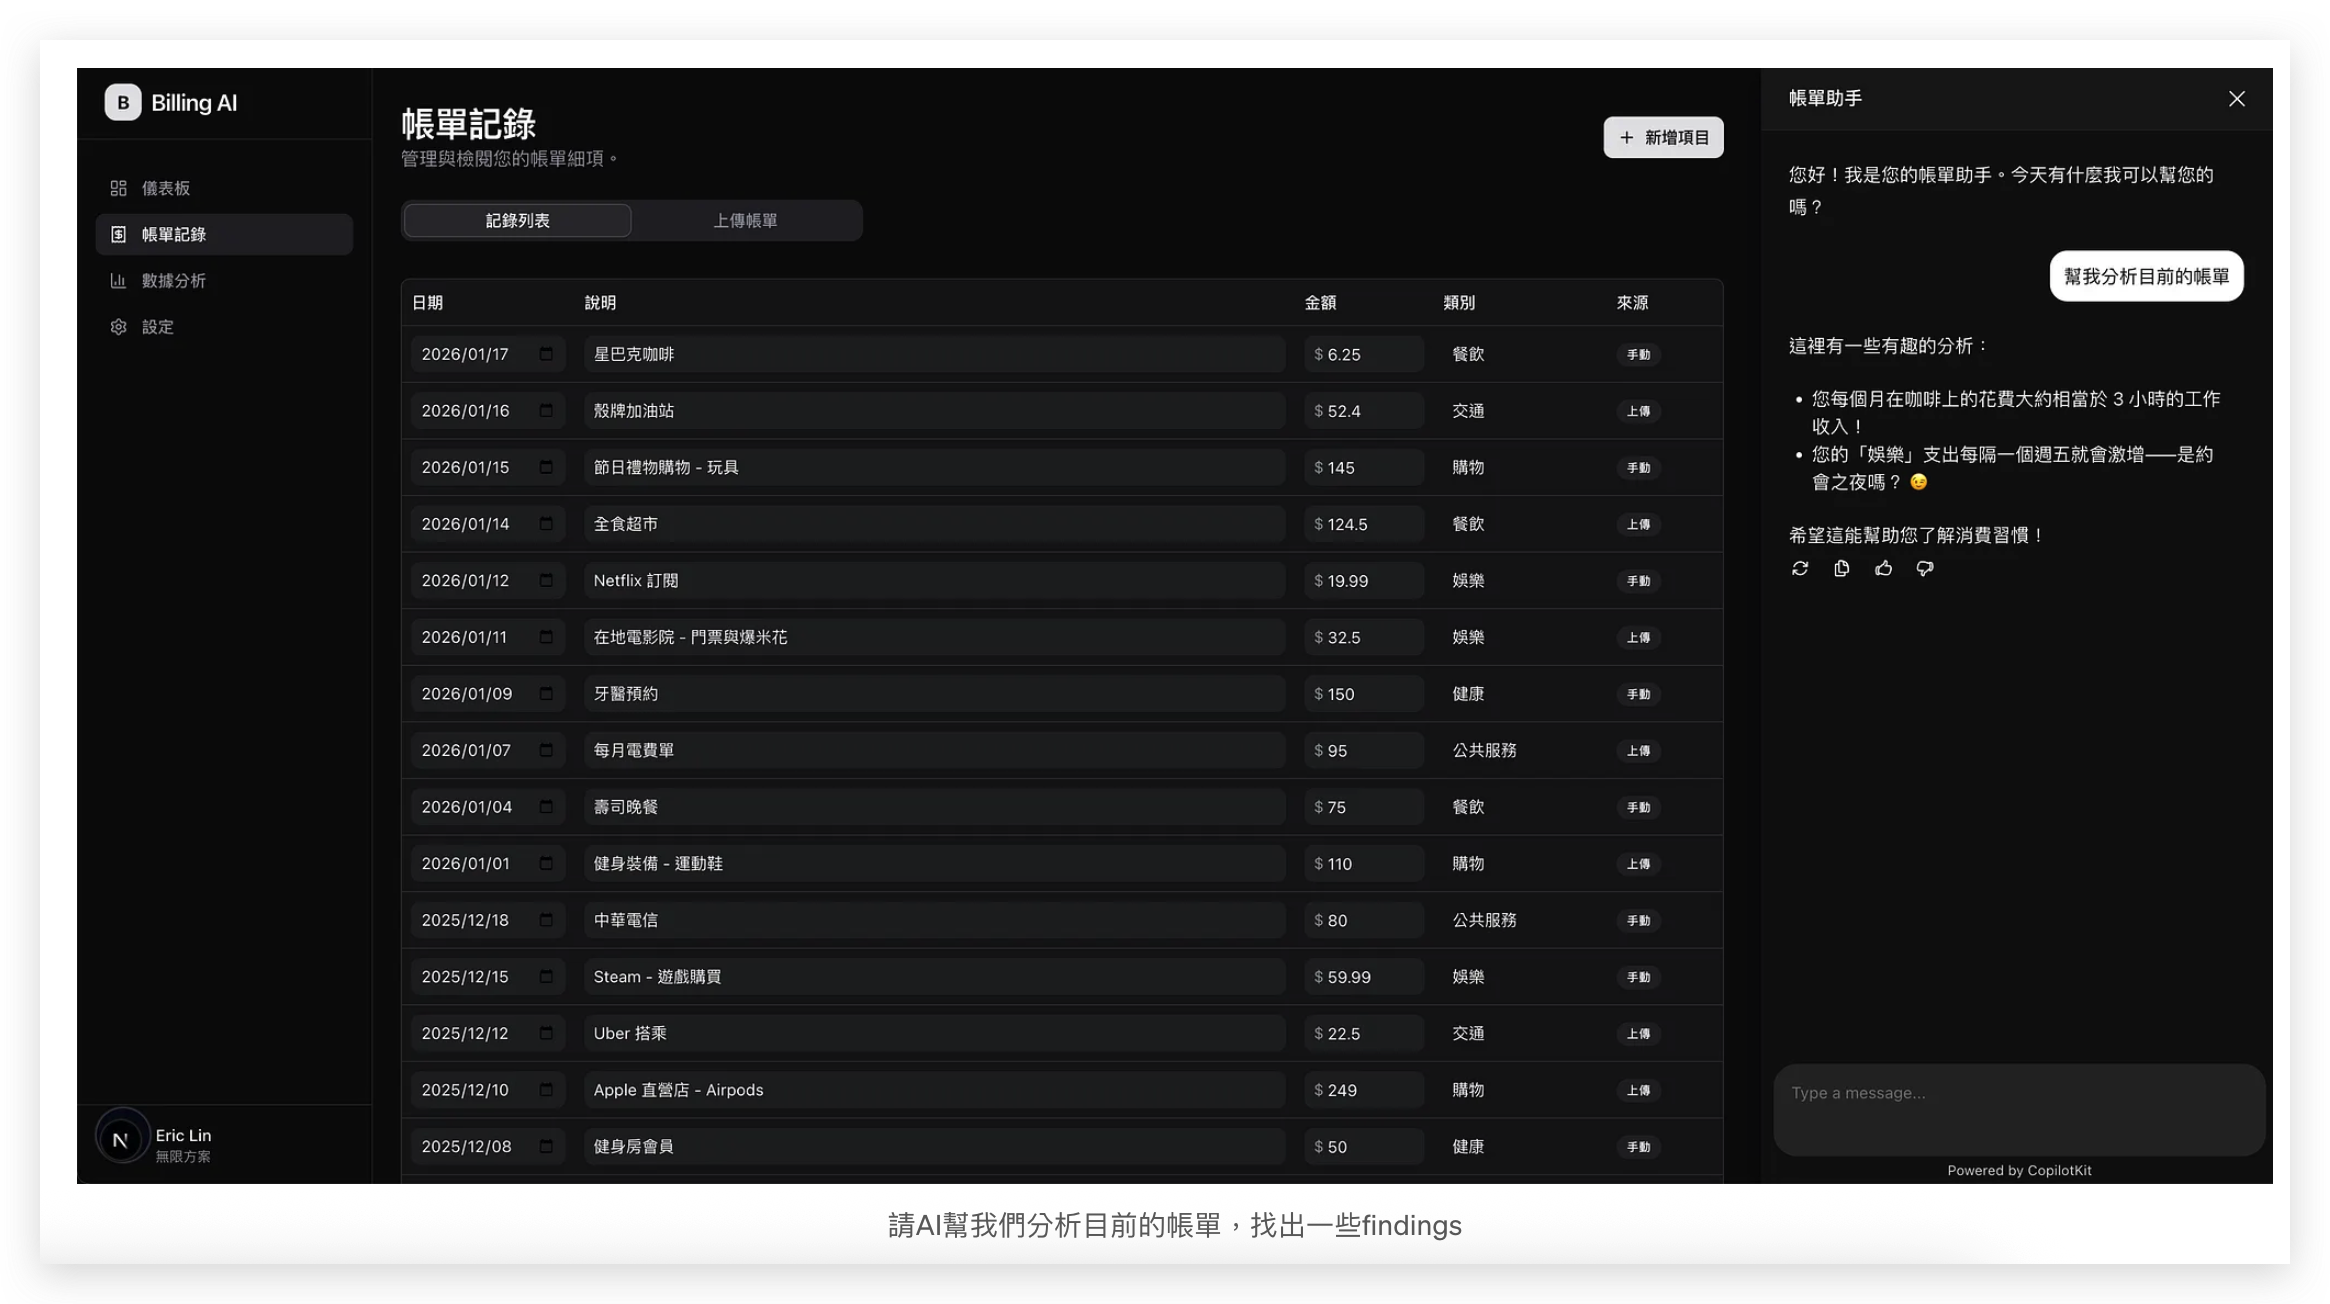Open date picker for the 2026/01/17 row

(546, 354)
